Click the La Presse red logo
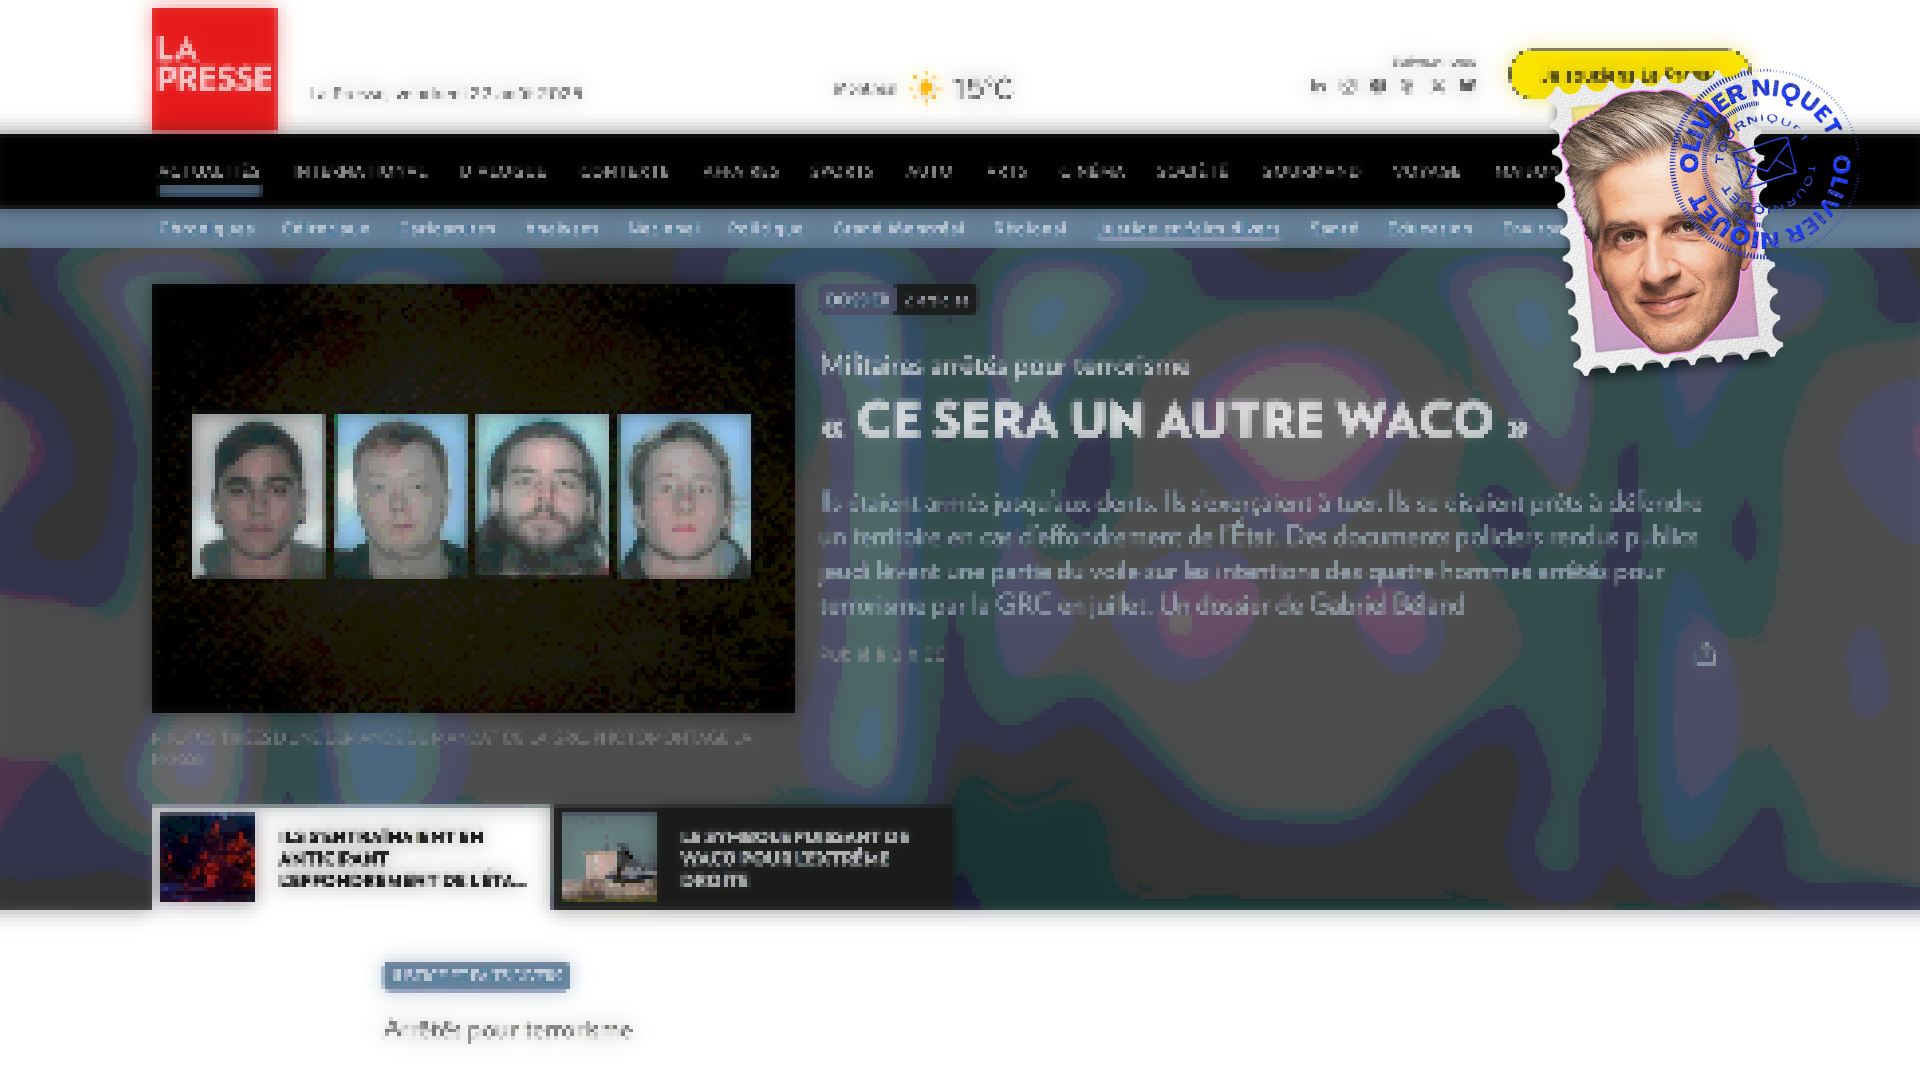 click(x=214, y=69)
